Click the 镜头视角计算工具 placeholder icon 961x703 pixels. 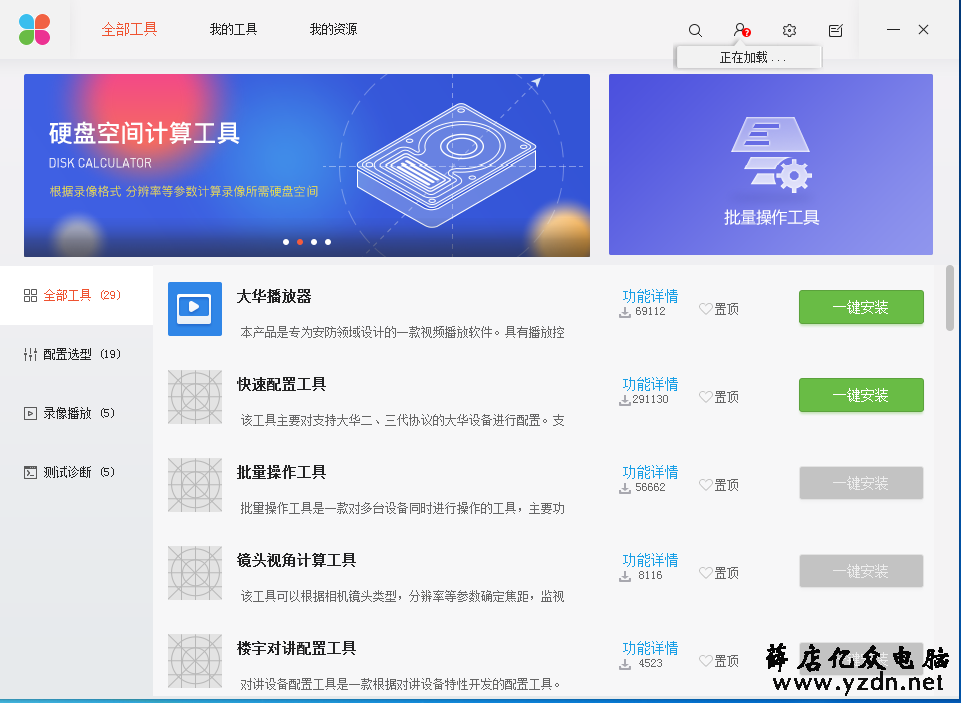click(195, 573)
